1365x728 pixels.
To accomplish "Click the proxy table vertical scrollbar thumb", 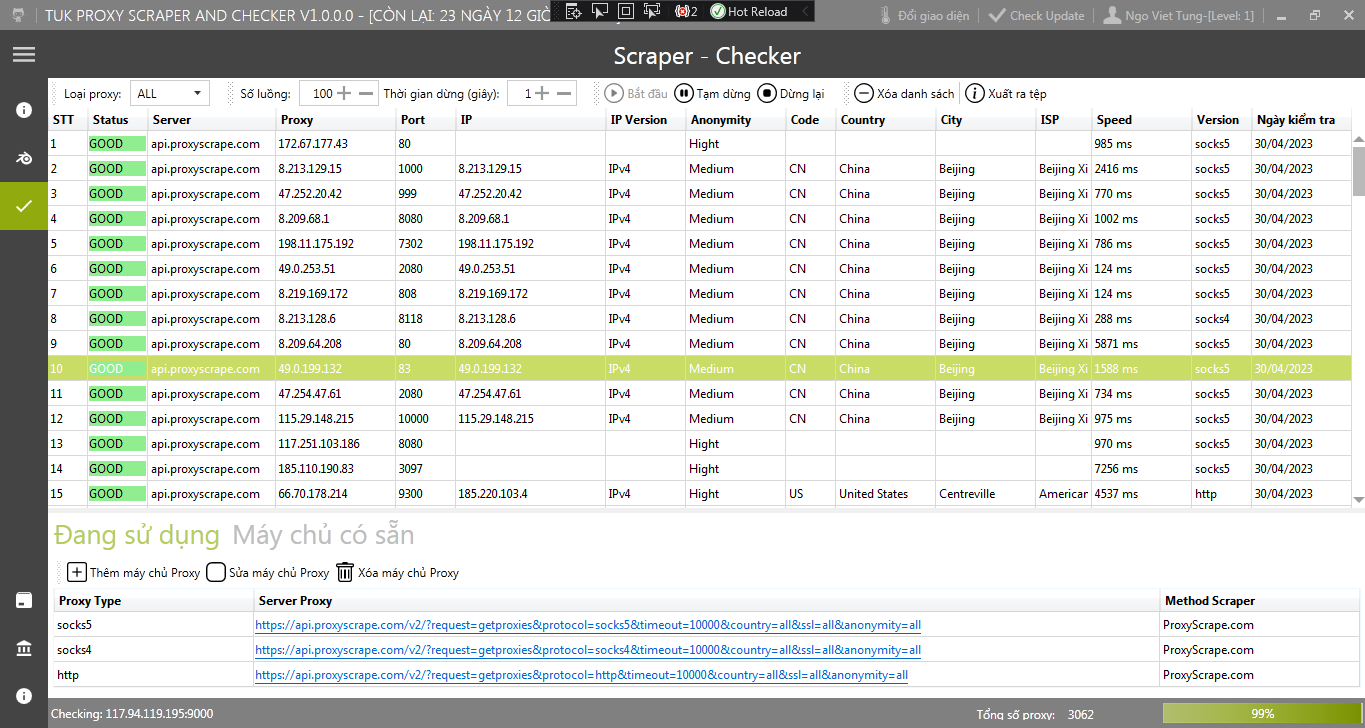I will point(1358,170).
